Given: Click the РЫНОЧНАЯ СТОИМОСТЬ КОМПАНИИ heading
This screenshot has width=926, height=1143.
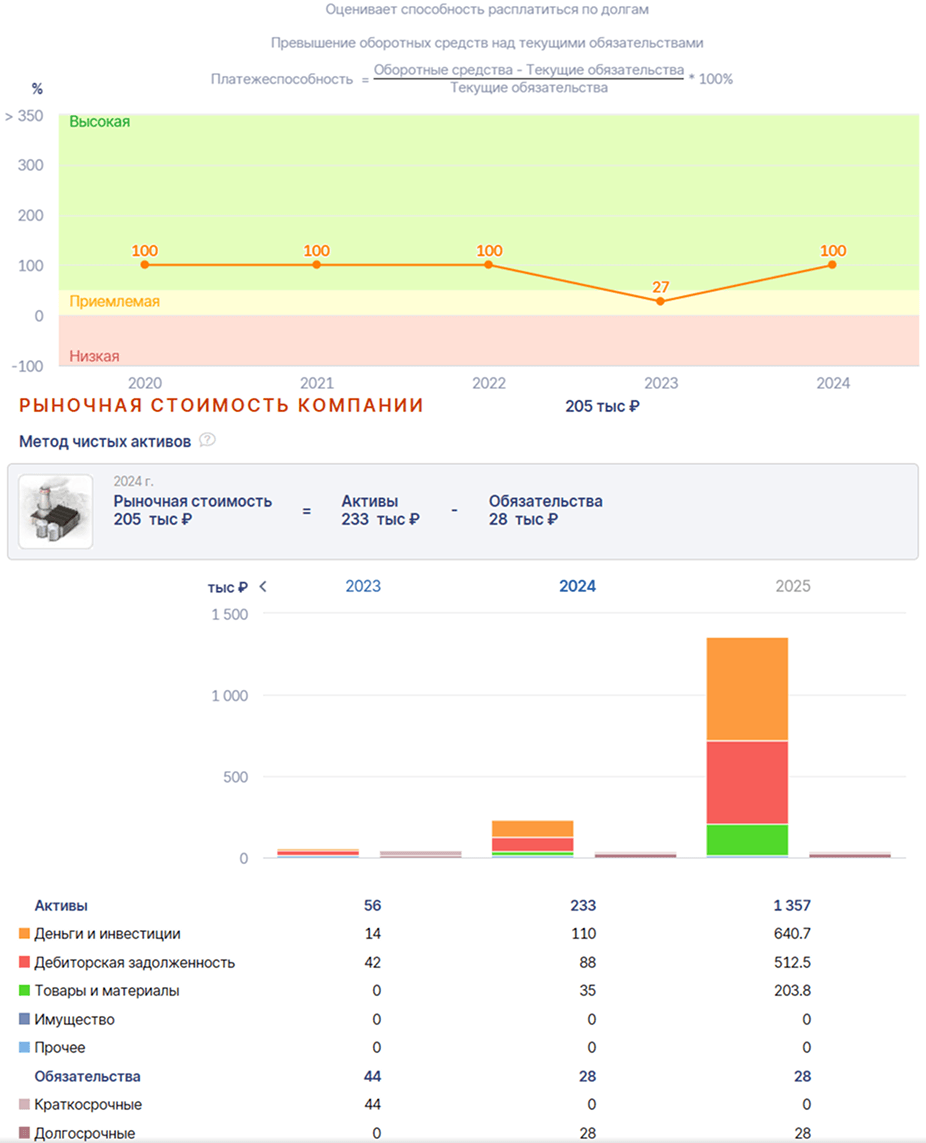Looking at the screenshot, I should pos(221,405).
